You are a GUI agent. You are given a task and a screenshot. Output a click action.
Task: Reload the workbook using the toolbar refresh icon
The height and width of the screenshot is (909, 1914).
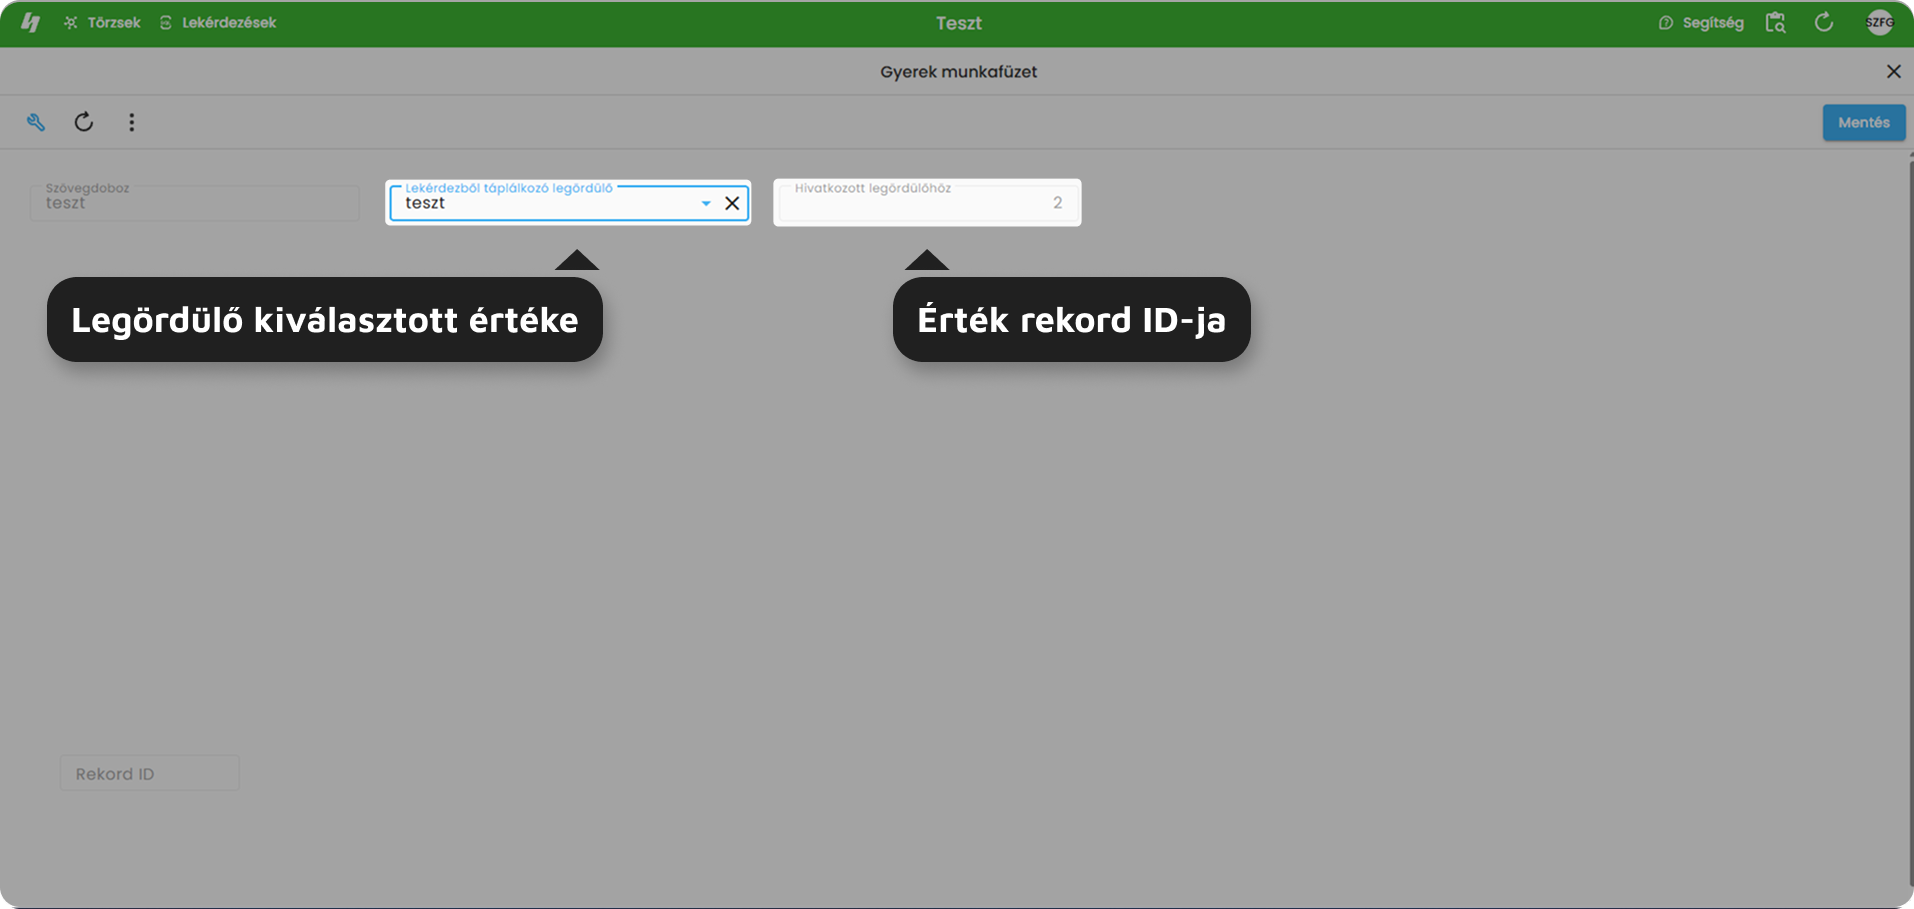(84, 122)
